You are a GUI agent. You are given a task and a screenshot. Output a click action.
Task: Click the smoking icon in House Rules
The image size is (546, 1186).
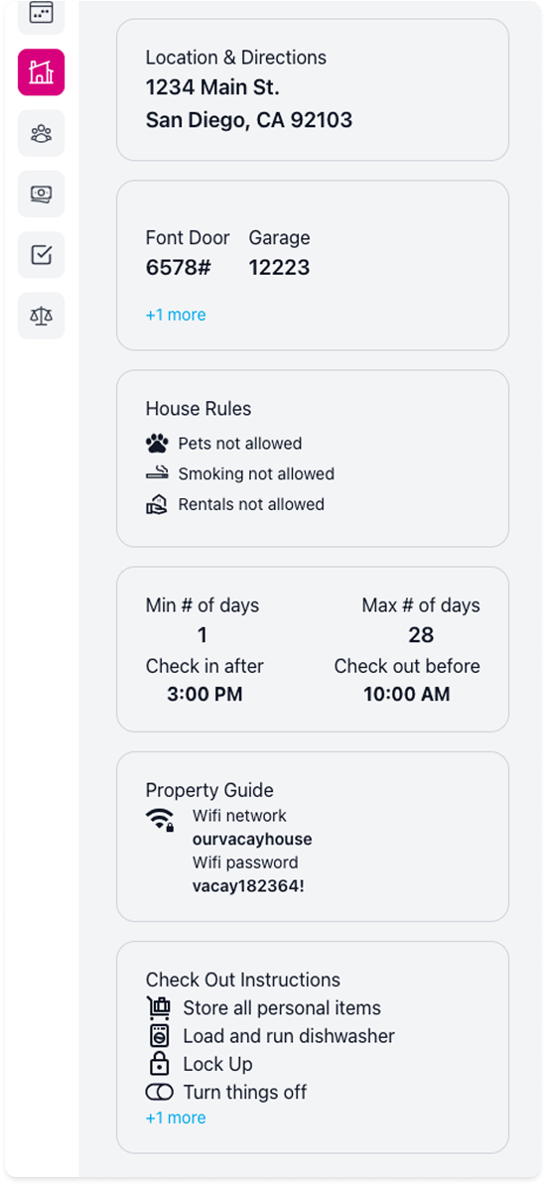[157, 474]
